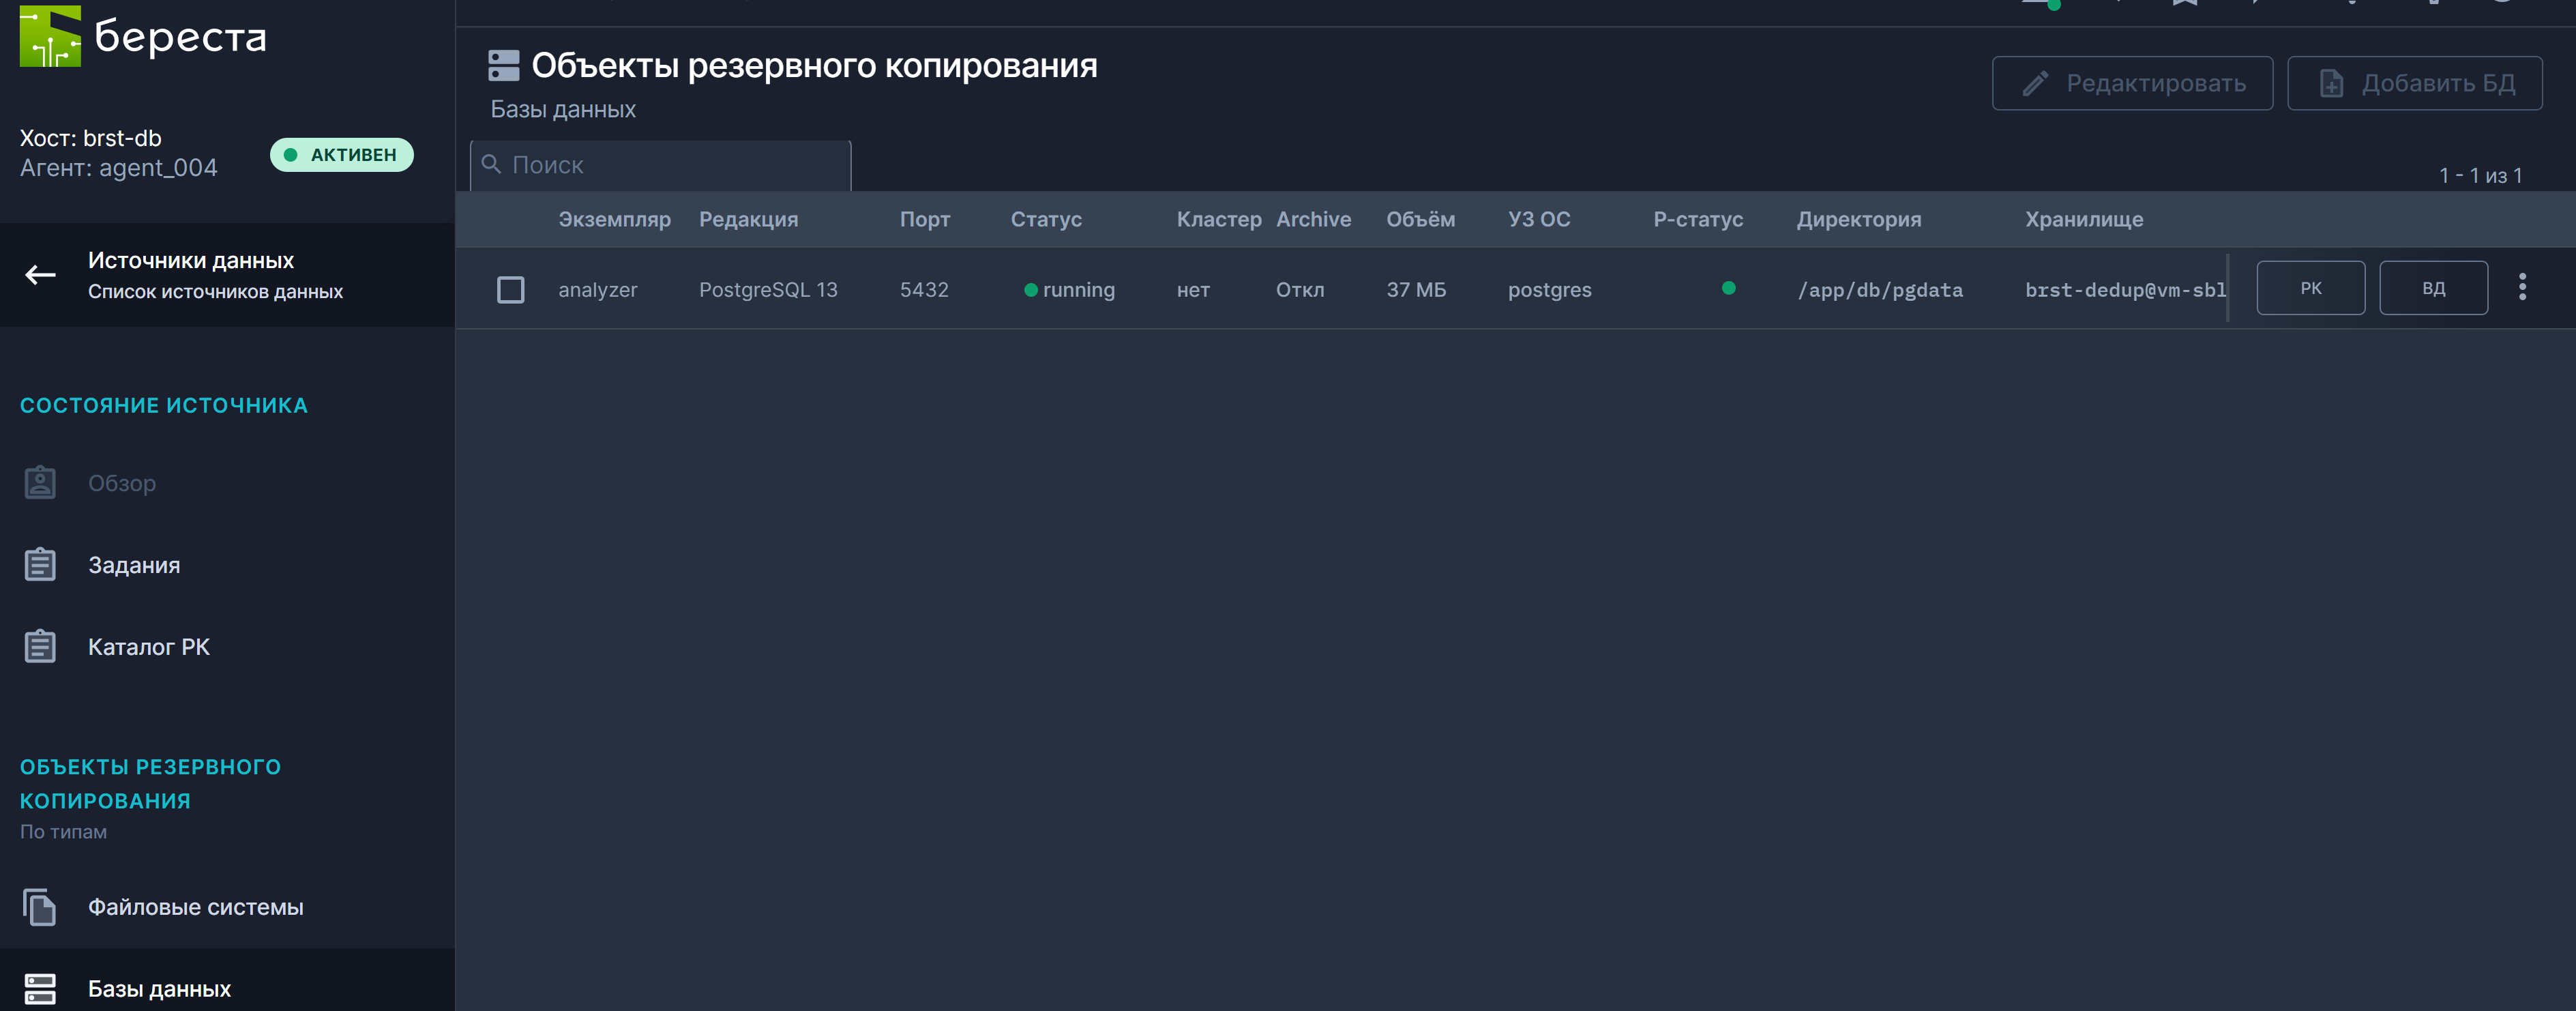Sort the table by the Объём column header

1420,219
